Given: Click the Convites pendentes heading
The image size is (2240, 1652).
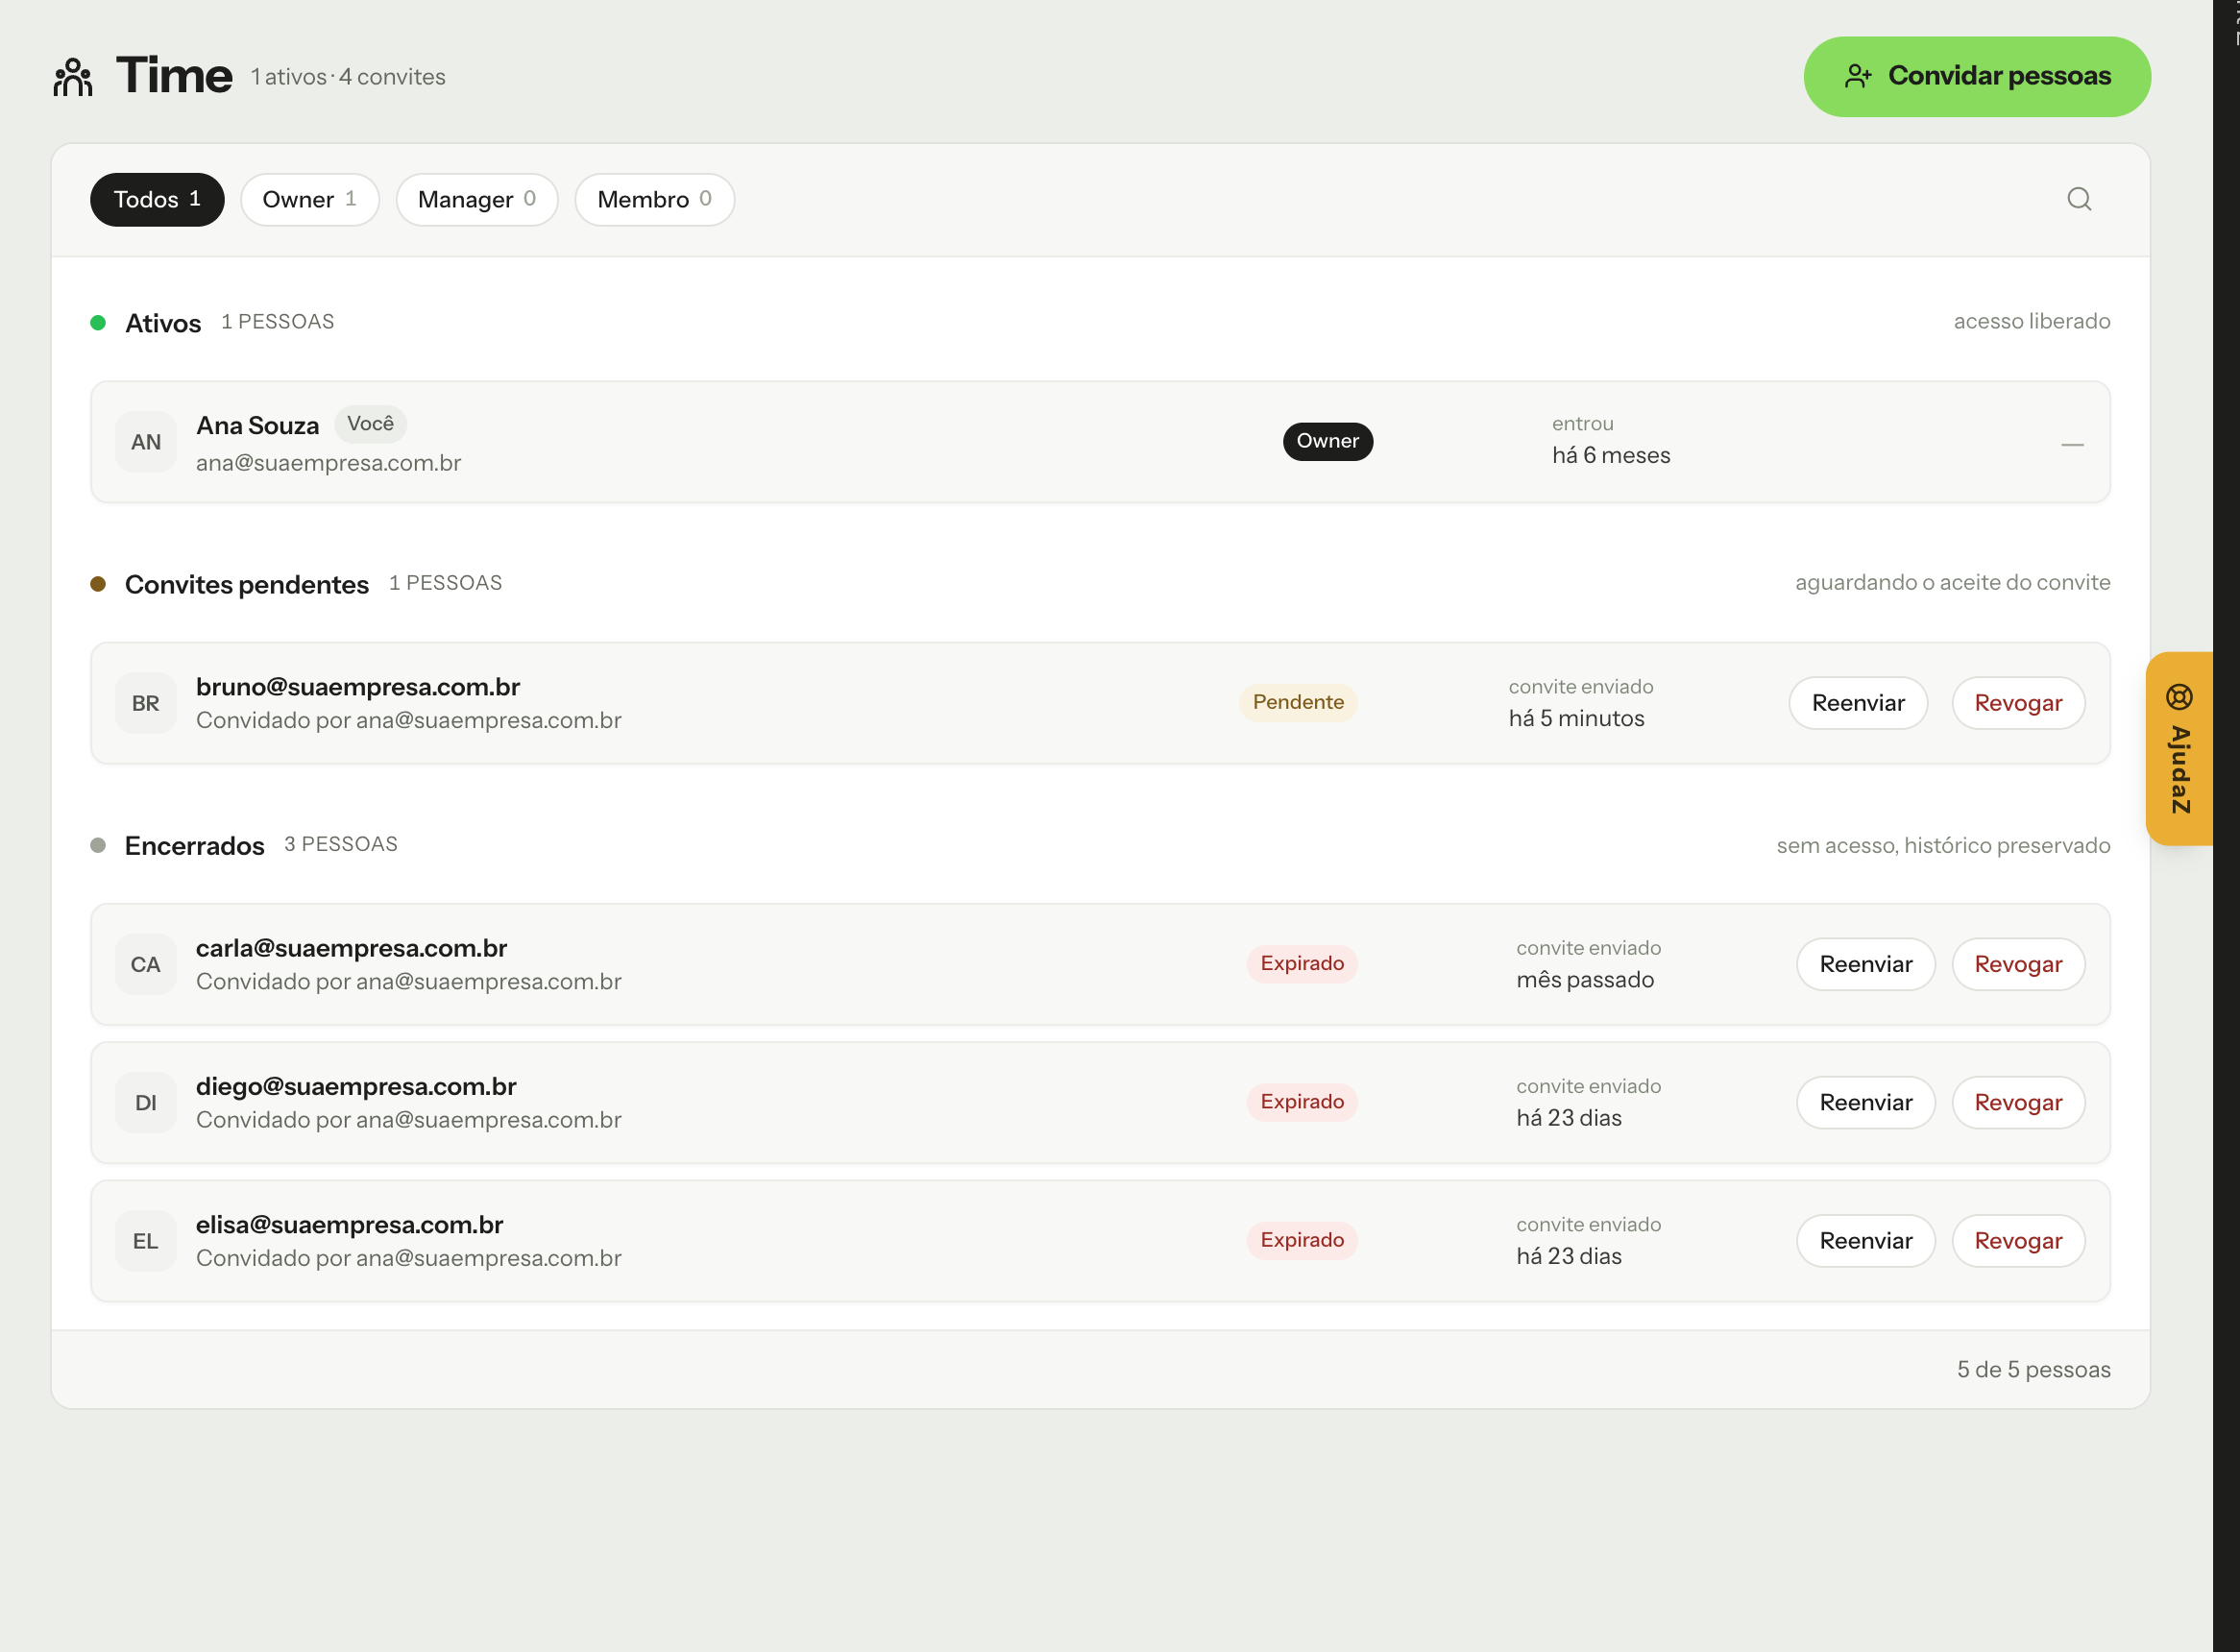Looking at the screenshot, I should pos(246,584).
